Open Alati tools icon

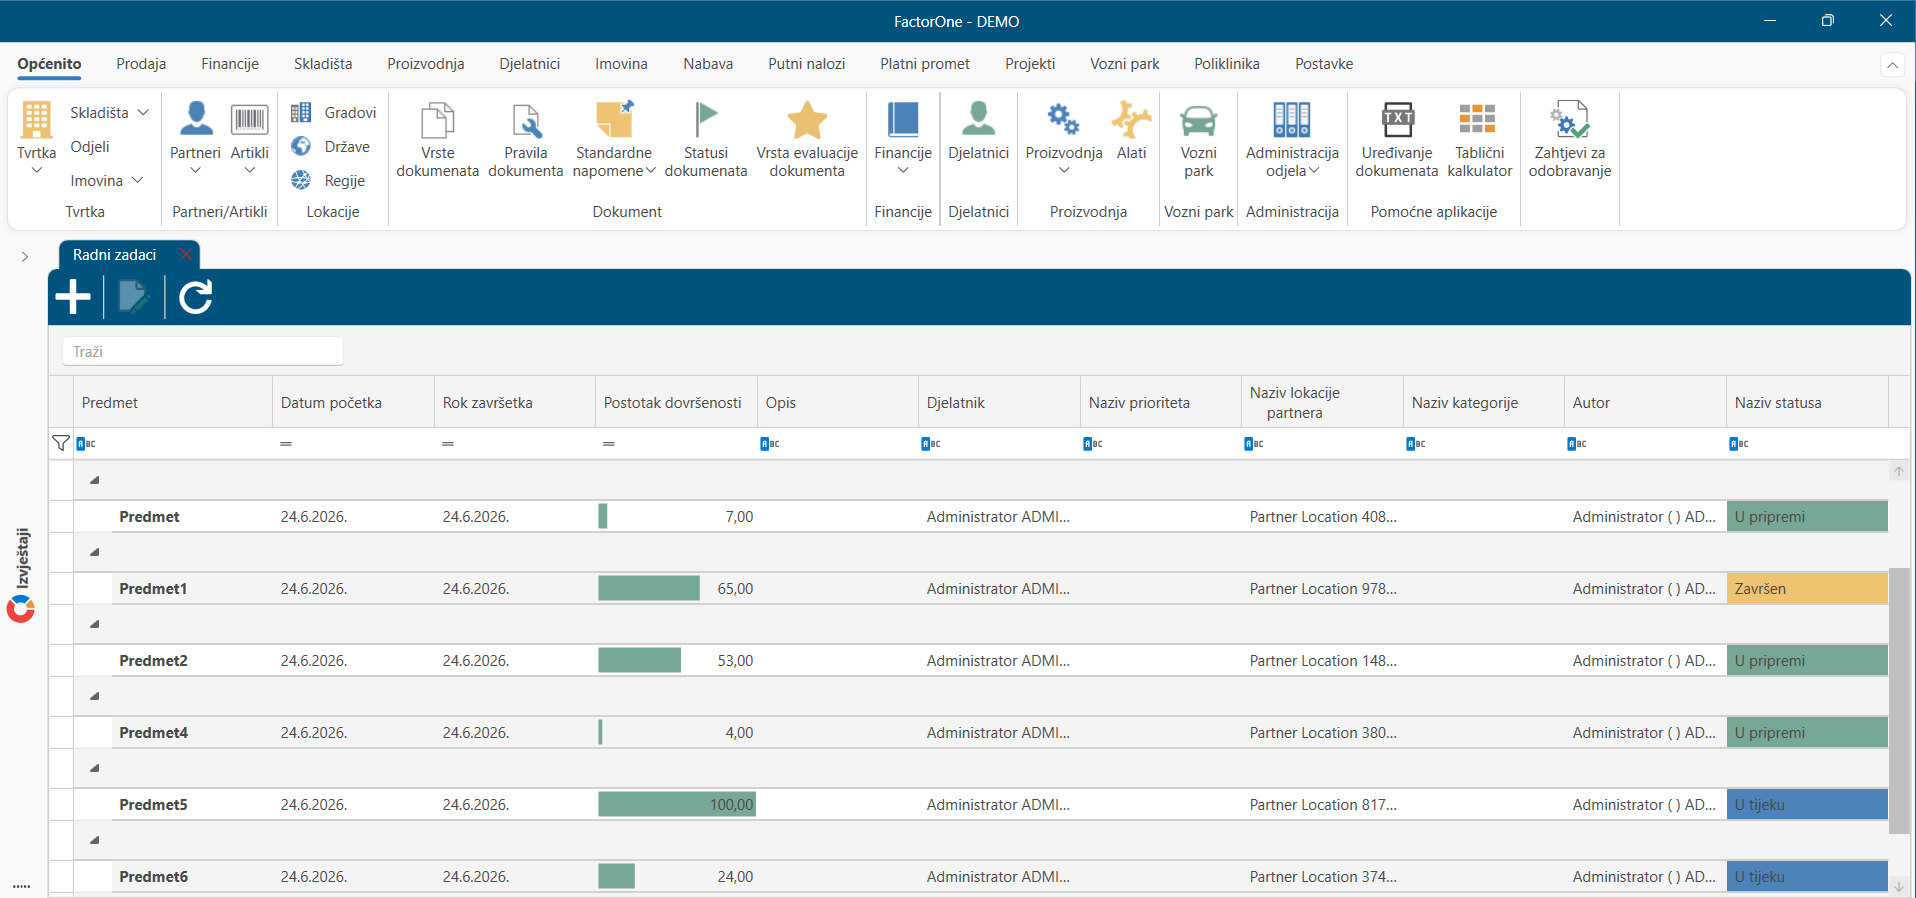pos(1131,120)
